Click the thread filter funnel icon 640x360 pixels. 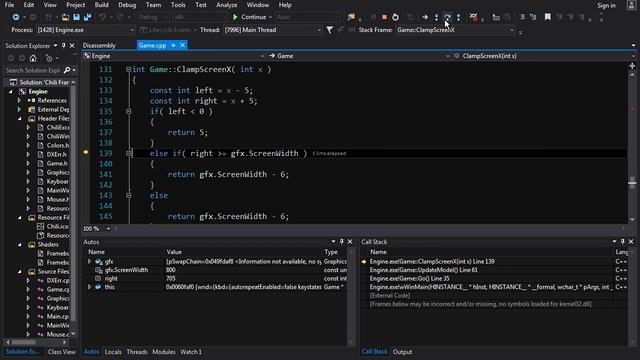coord(329,30)
